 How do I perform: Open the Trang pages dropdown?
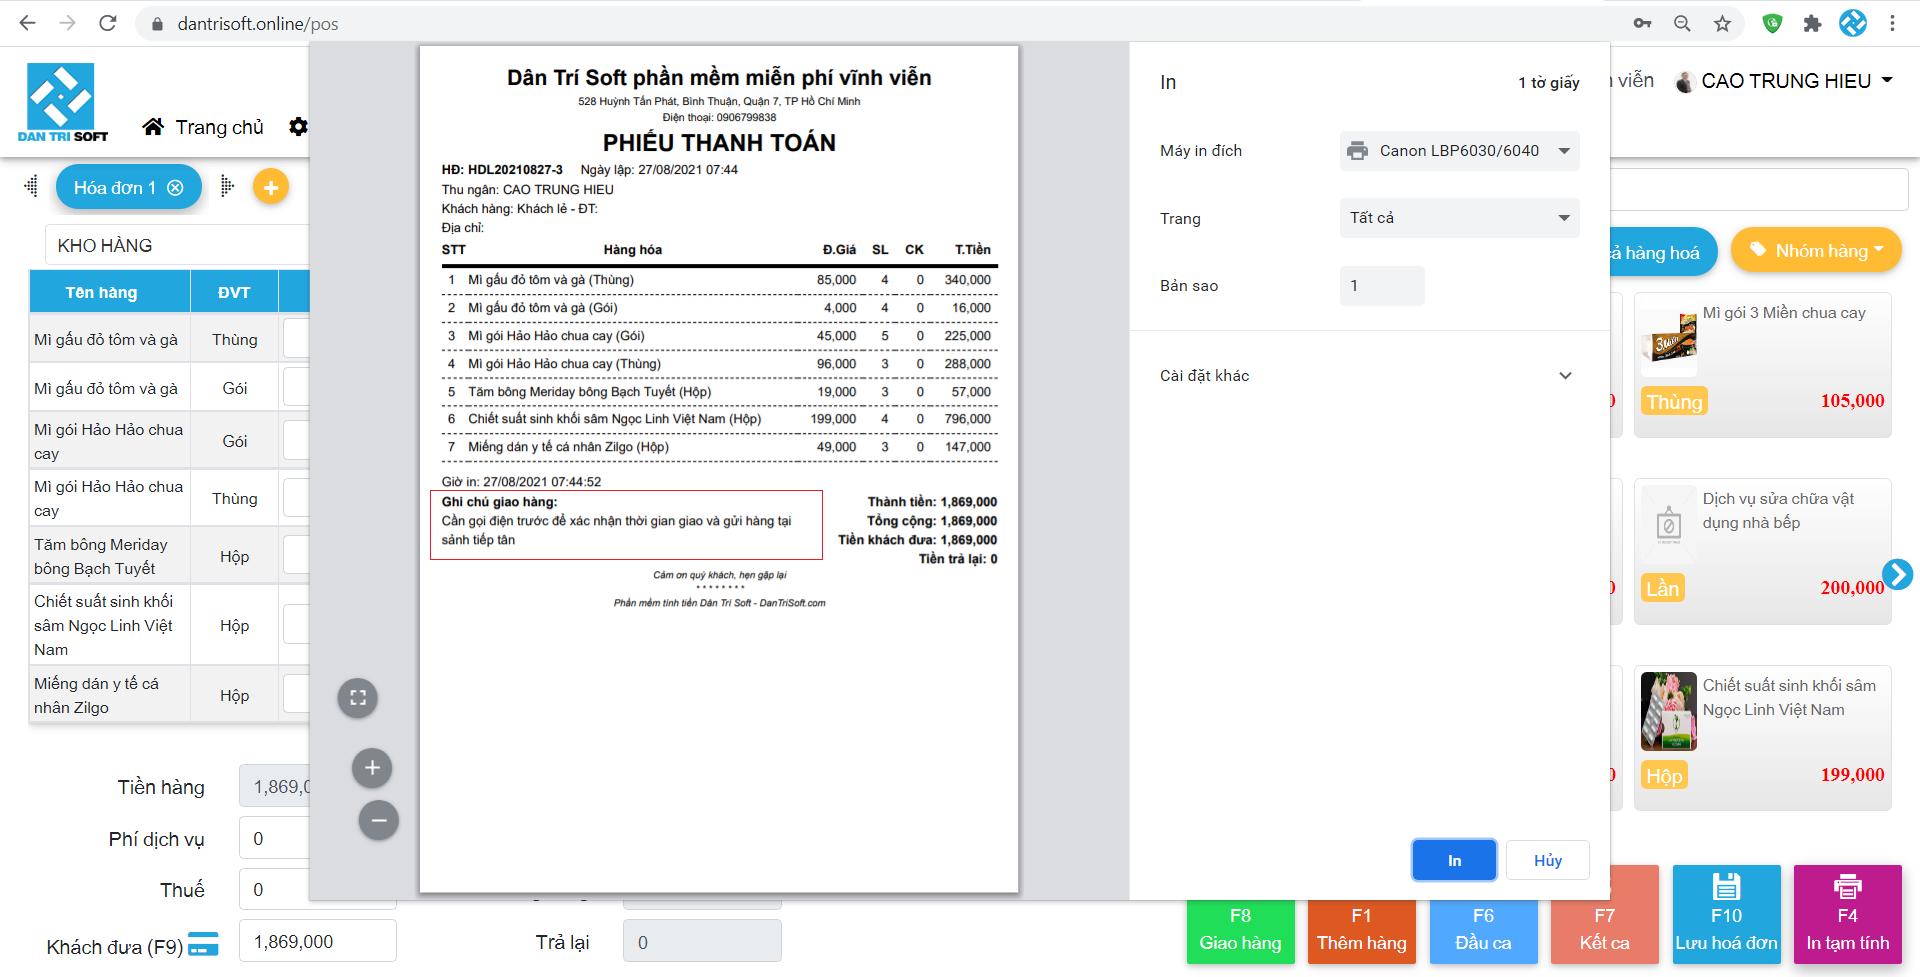(x=1459, y=218)
